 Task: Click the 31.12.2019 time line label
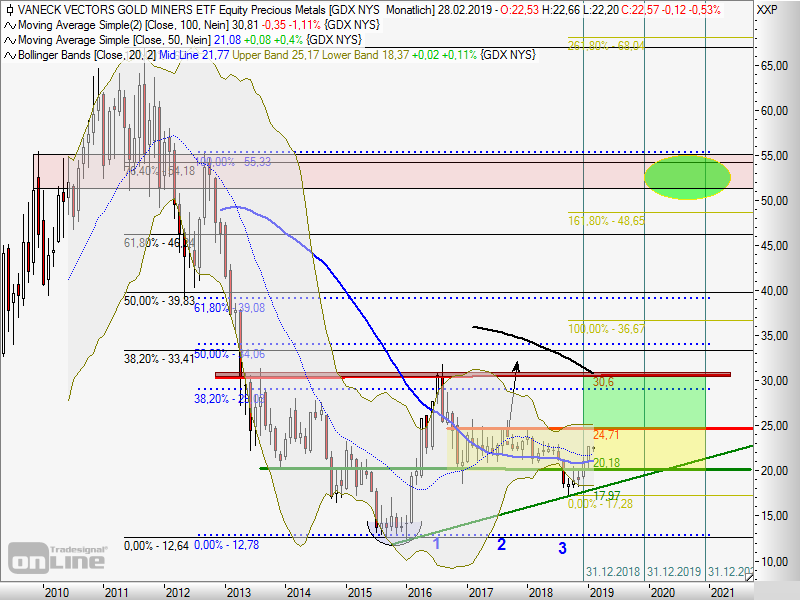674,571
